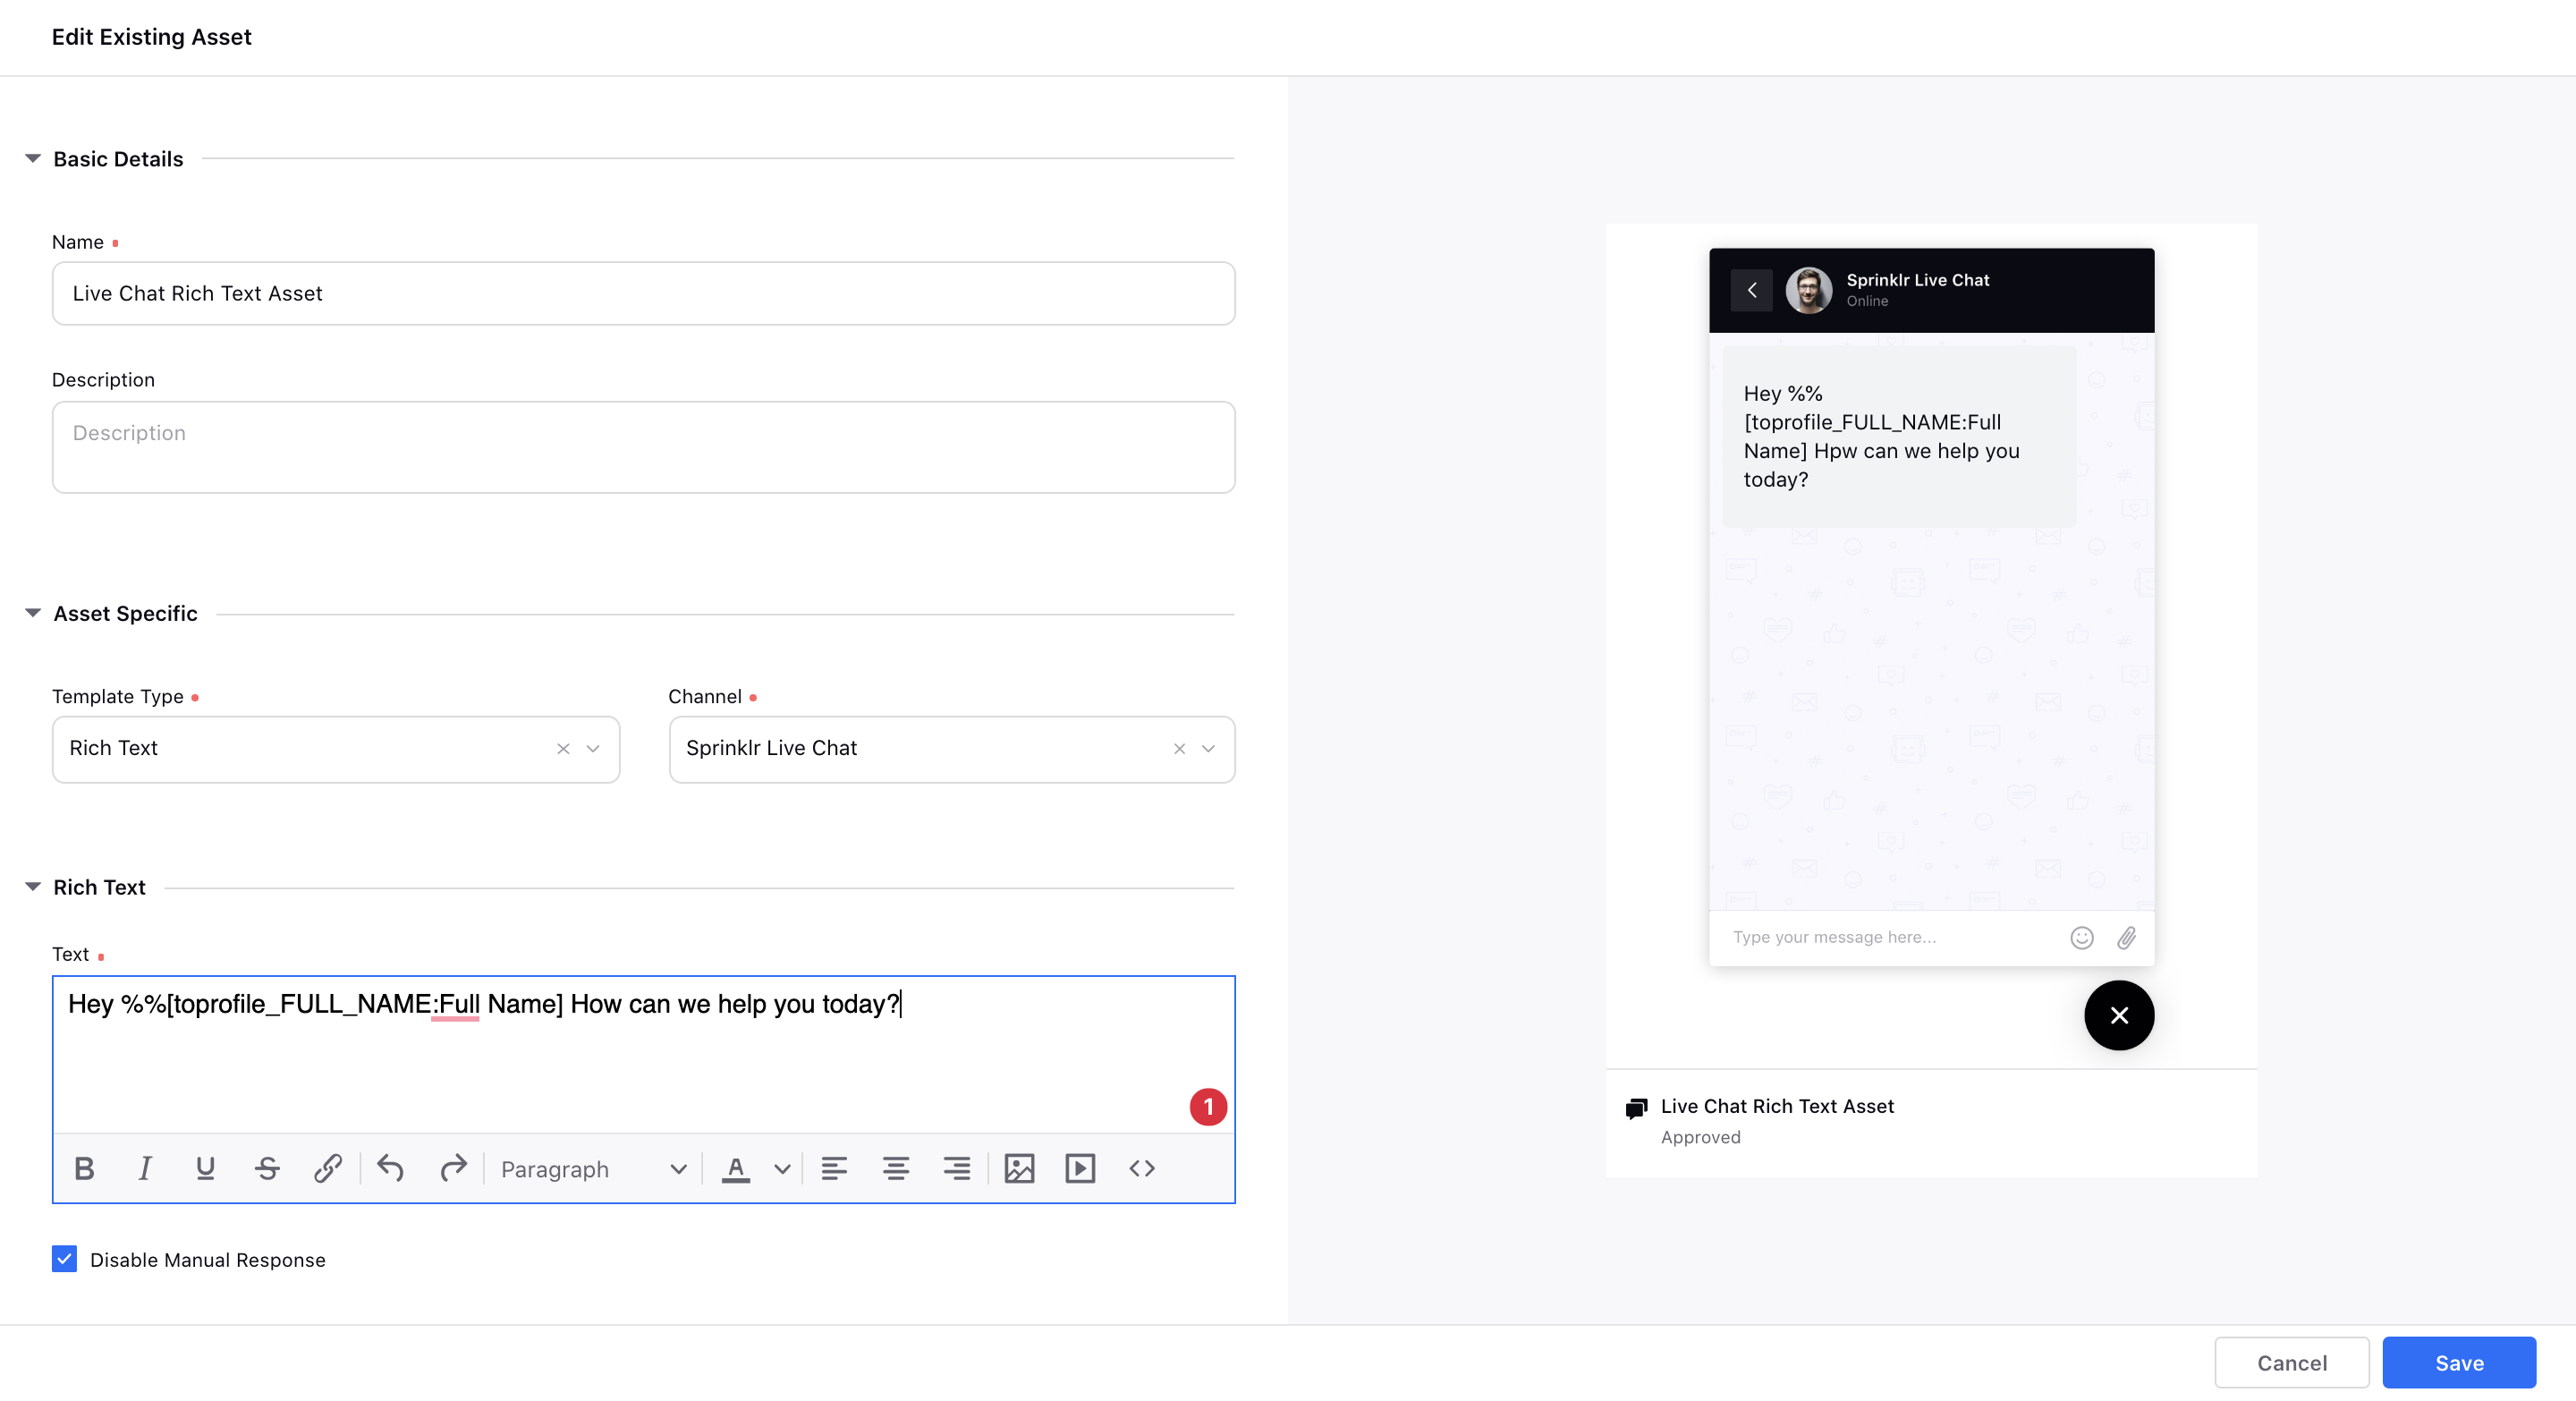Click the 'Approved' status text
The image size is (2576, 1401).
click(1700, 1137)
